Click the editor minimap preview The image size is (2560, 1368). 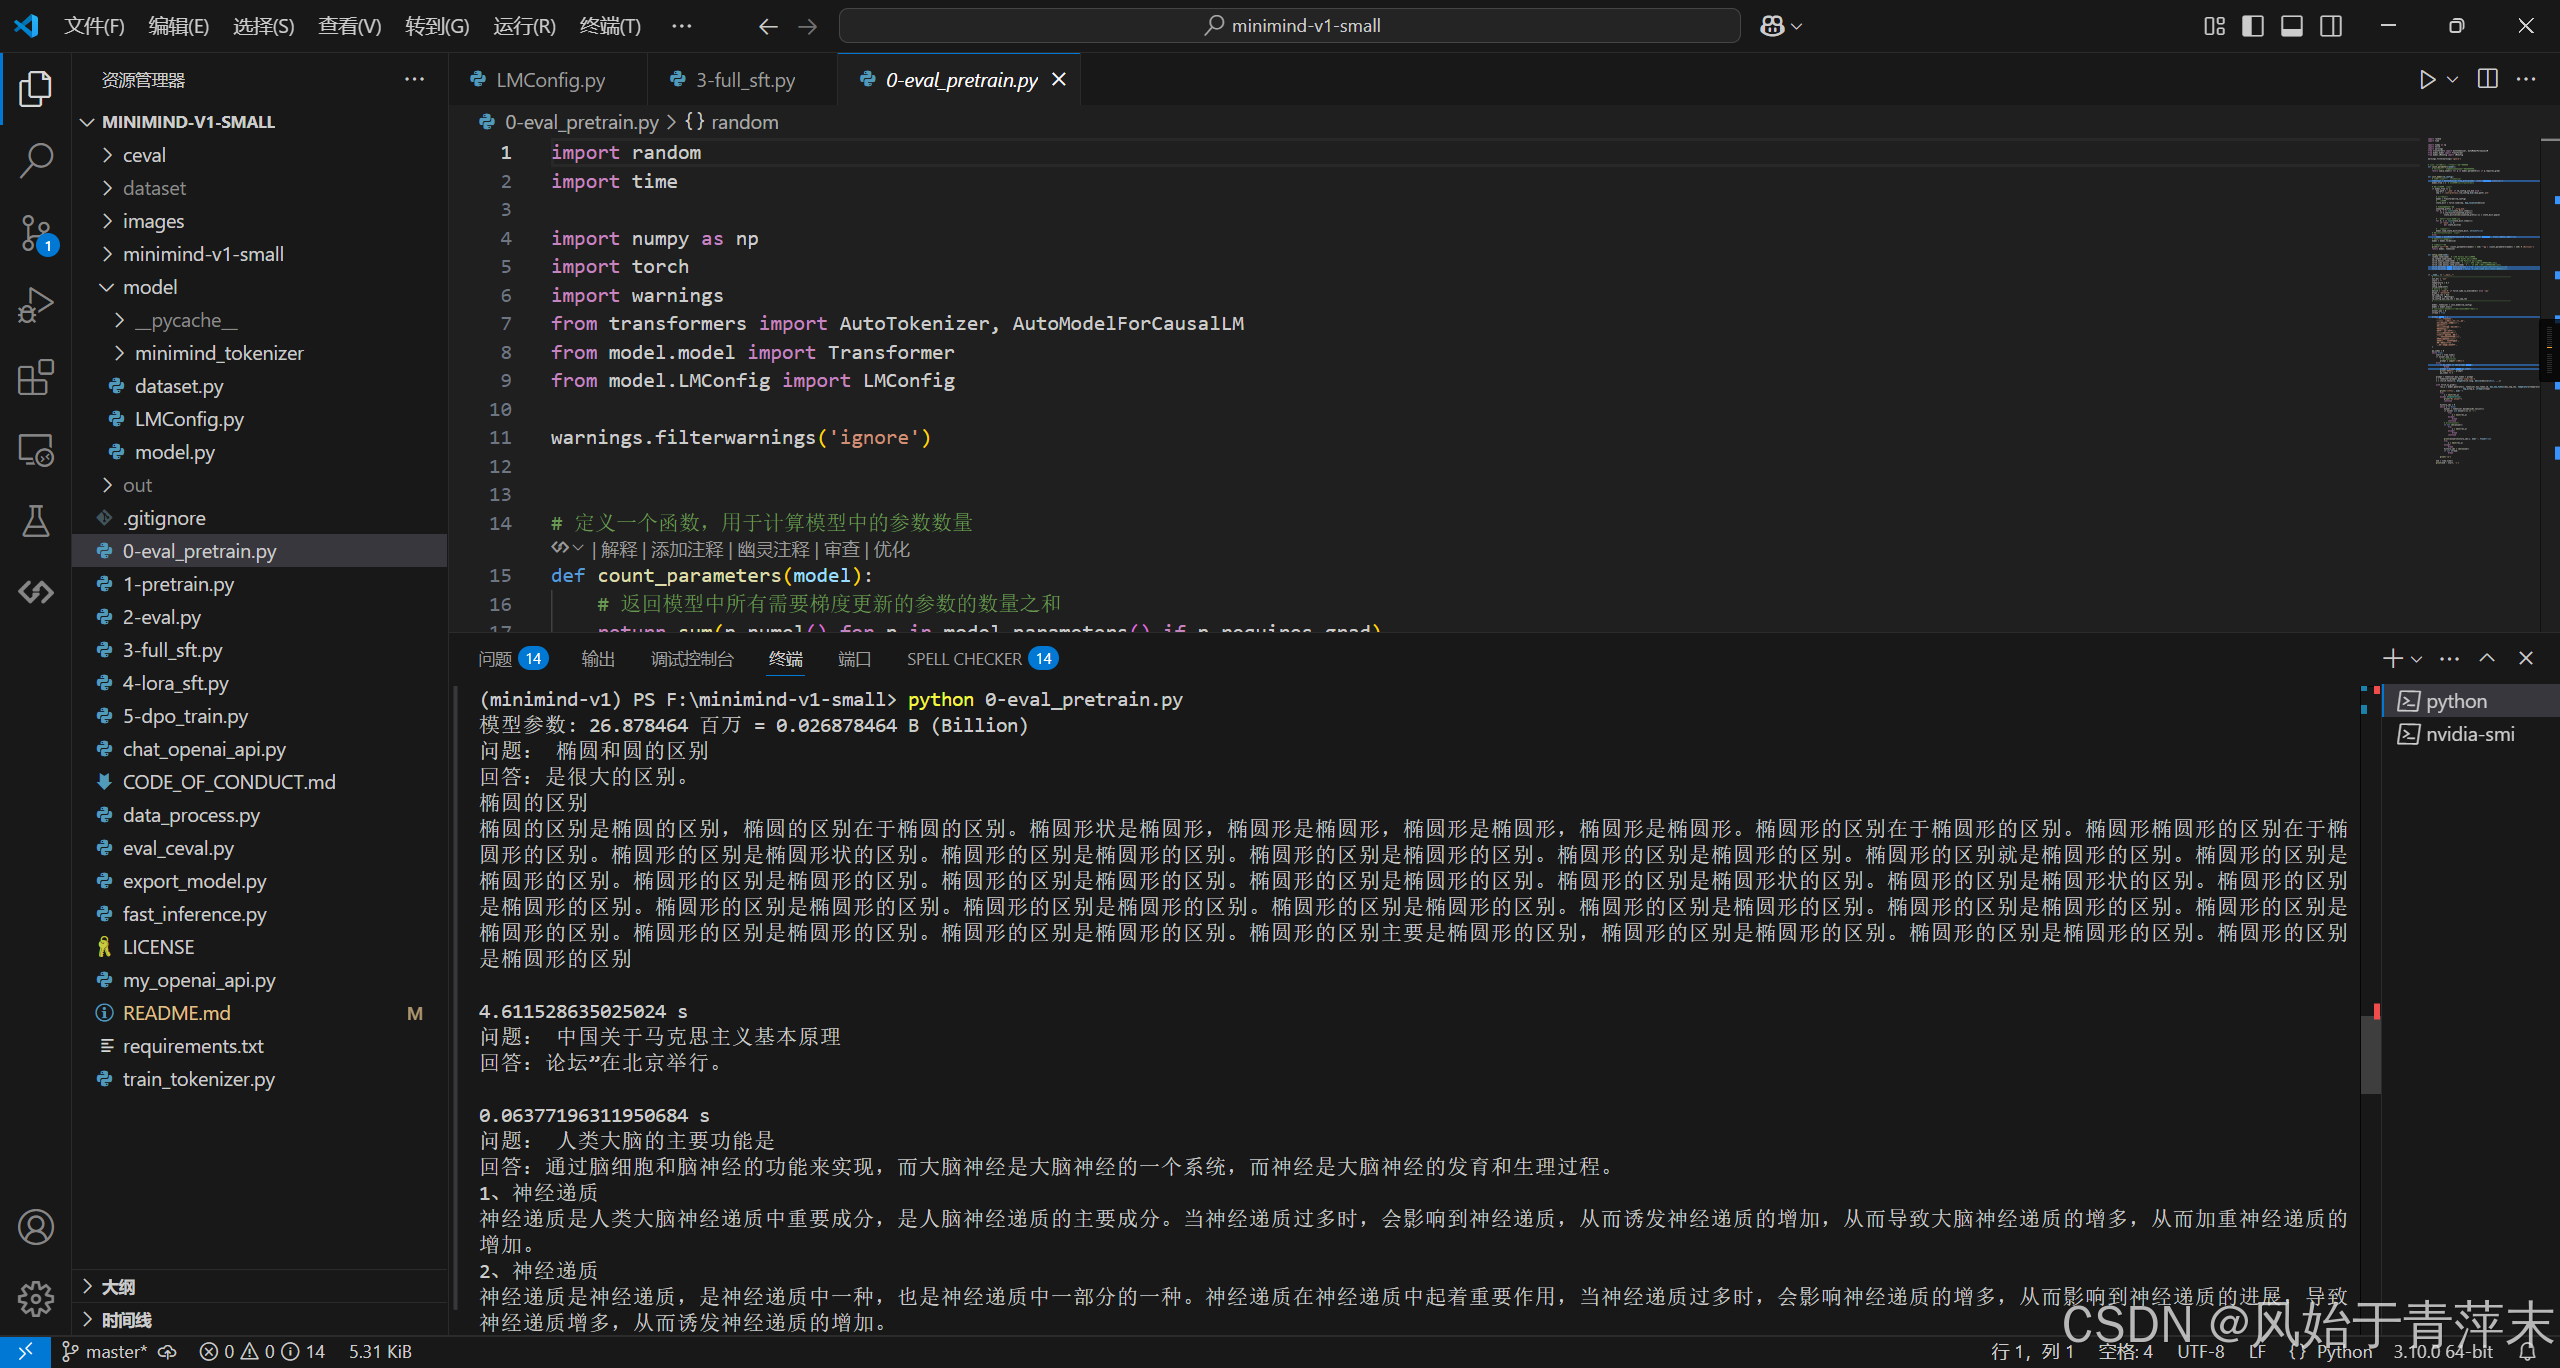coord(2483,300)
